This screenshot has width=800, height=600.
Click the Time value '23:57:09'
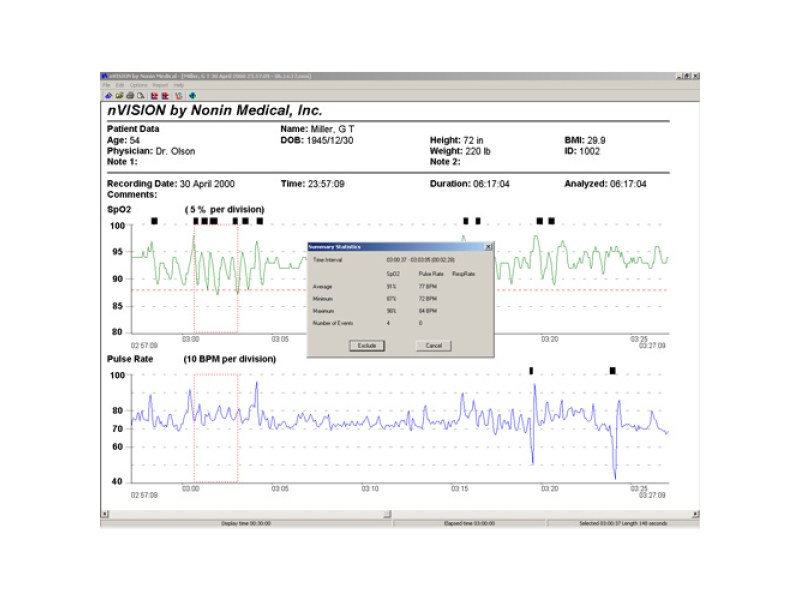326,184
